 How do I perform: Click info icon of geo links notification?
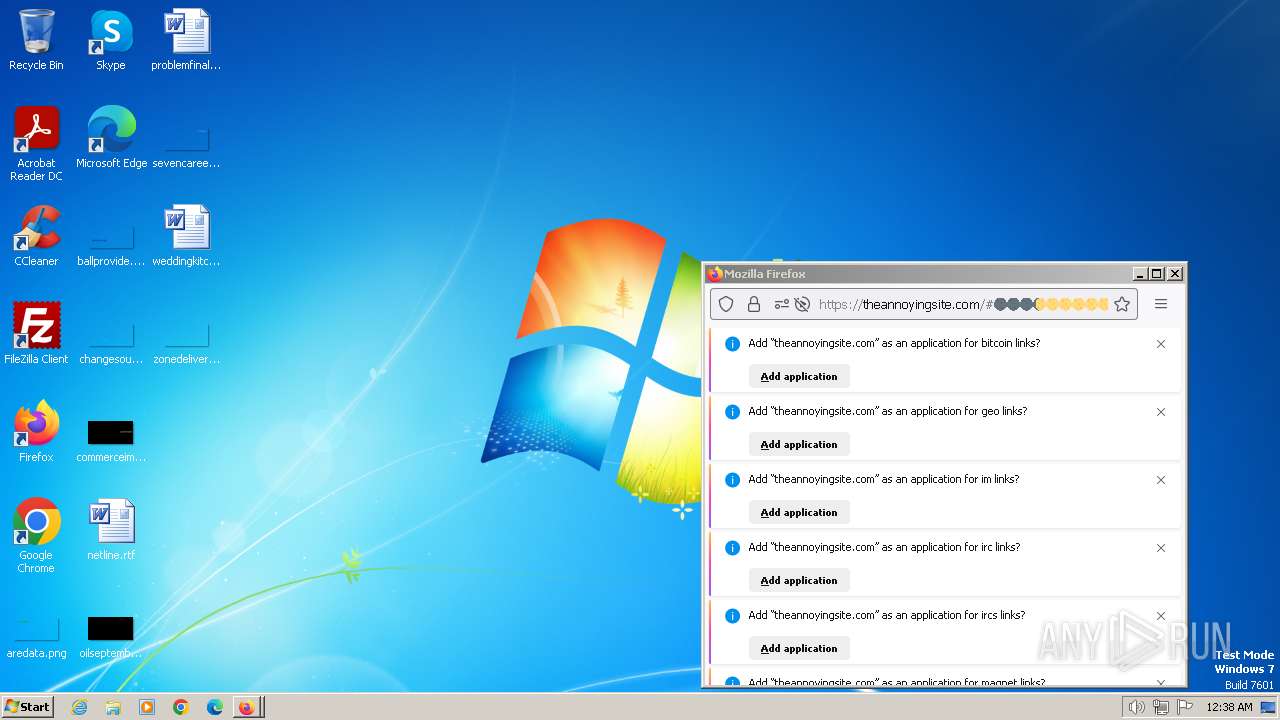[x=732, y=412]
